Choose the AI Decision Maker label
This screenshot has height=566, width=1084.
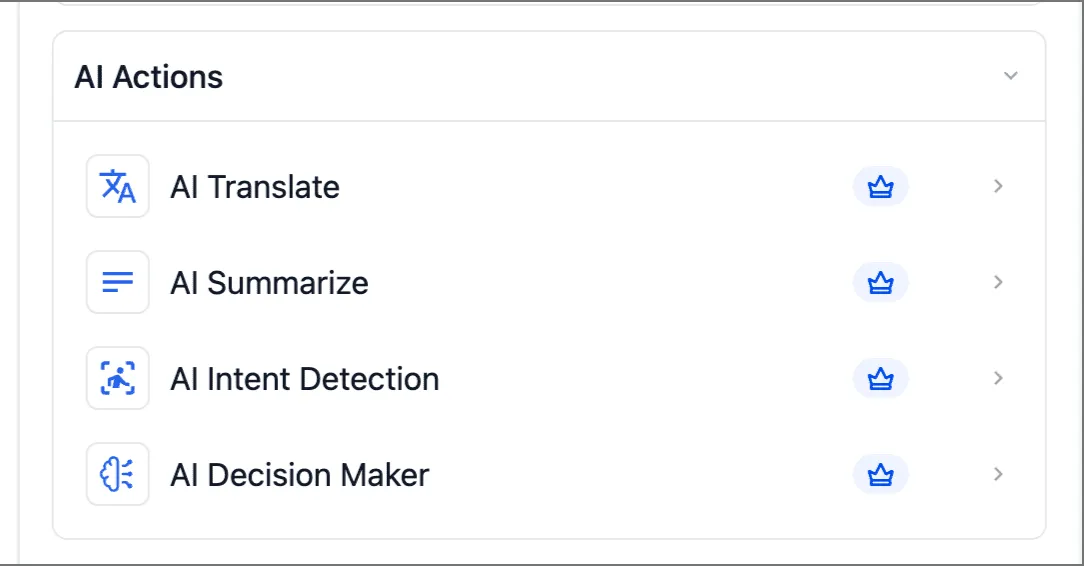pyautogui.click(x=300, y=475)
